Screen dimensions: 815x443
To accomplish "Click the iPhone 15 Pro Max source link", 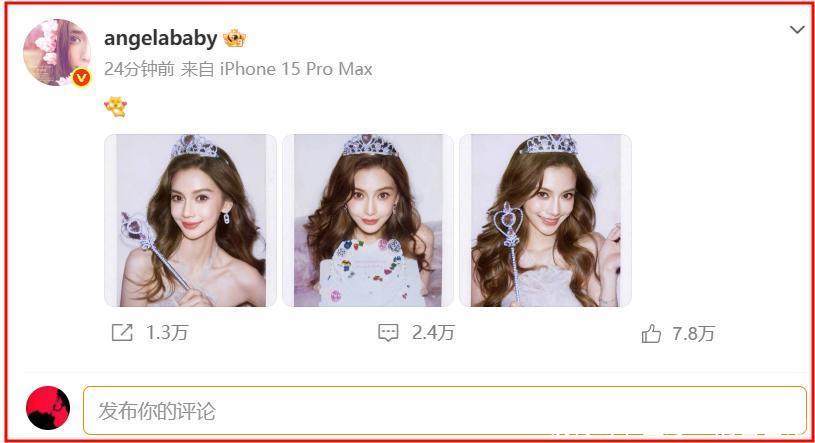I will pyautogui.click(x=296, y=69).
